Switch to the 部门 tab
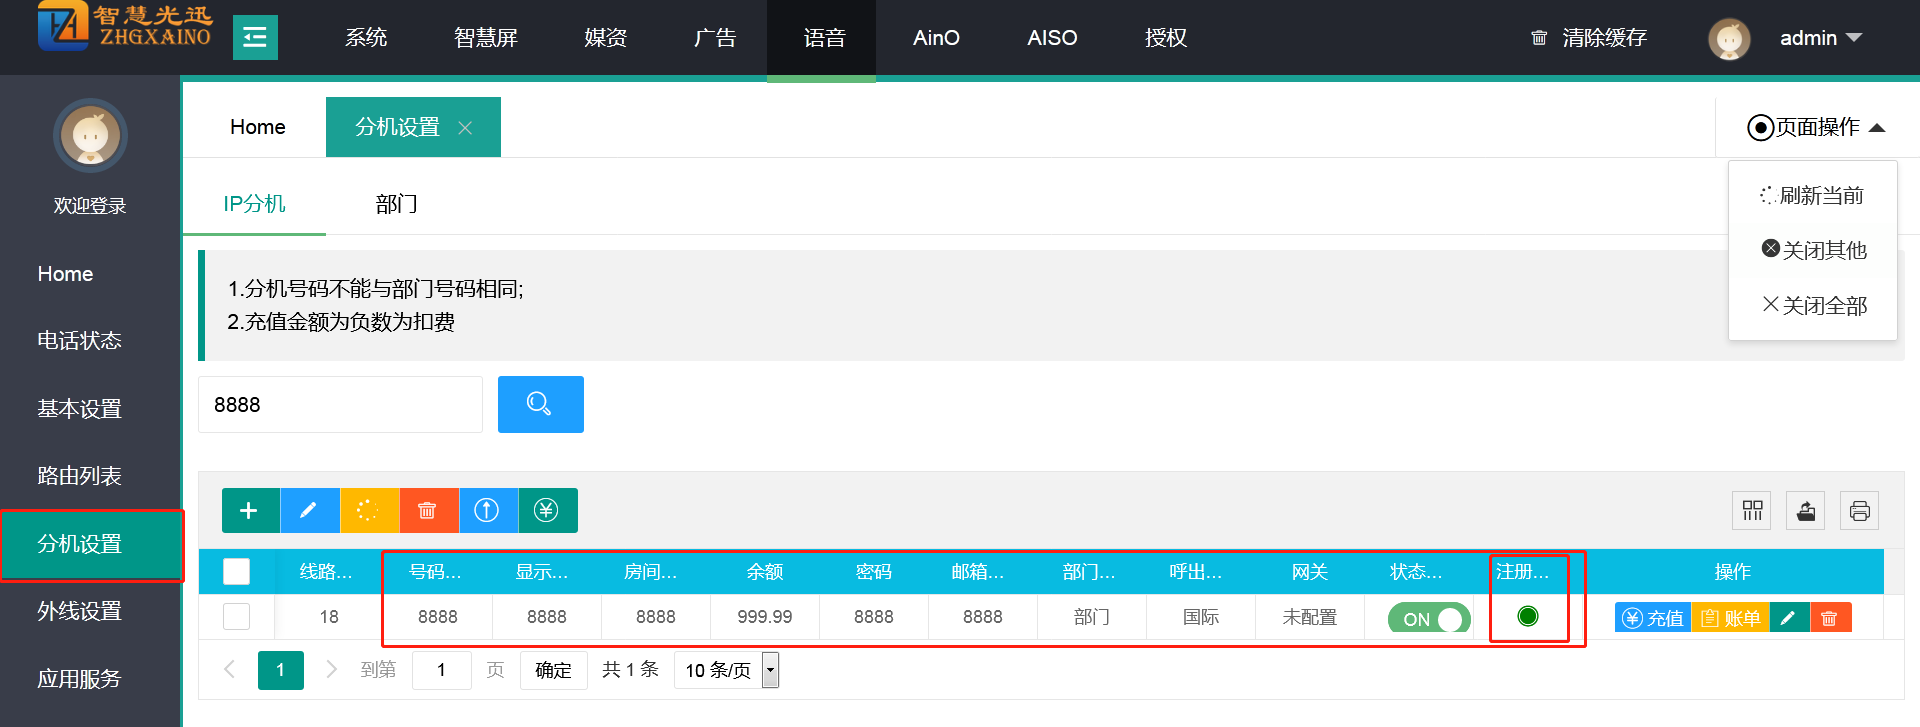Viewport: 1920px width, 727px height. [x=397, y=204]
